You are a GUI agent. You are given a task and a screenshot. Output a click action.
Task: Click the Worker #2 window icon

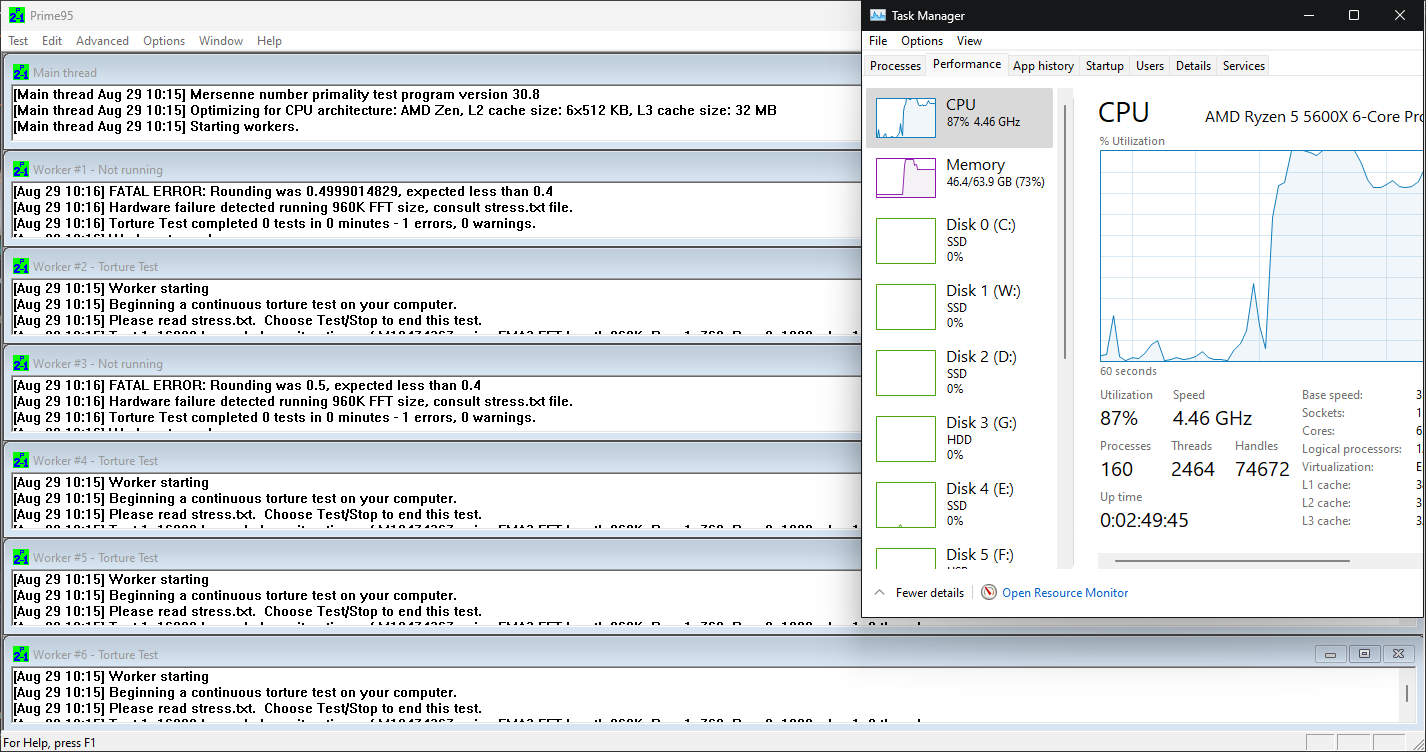pyautogui.click(x=21, y=266)
